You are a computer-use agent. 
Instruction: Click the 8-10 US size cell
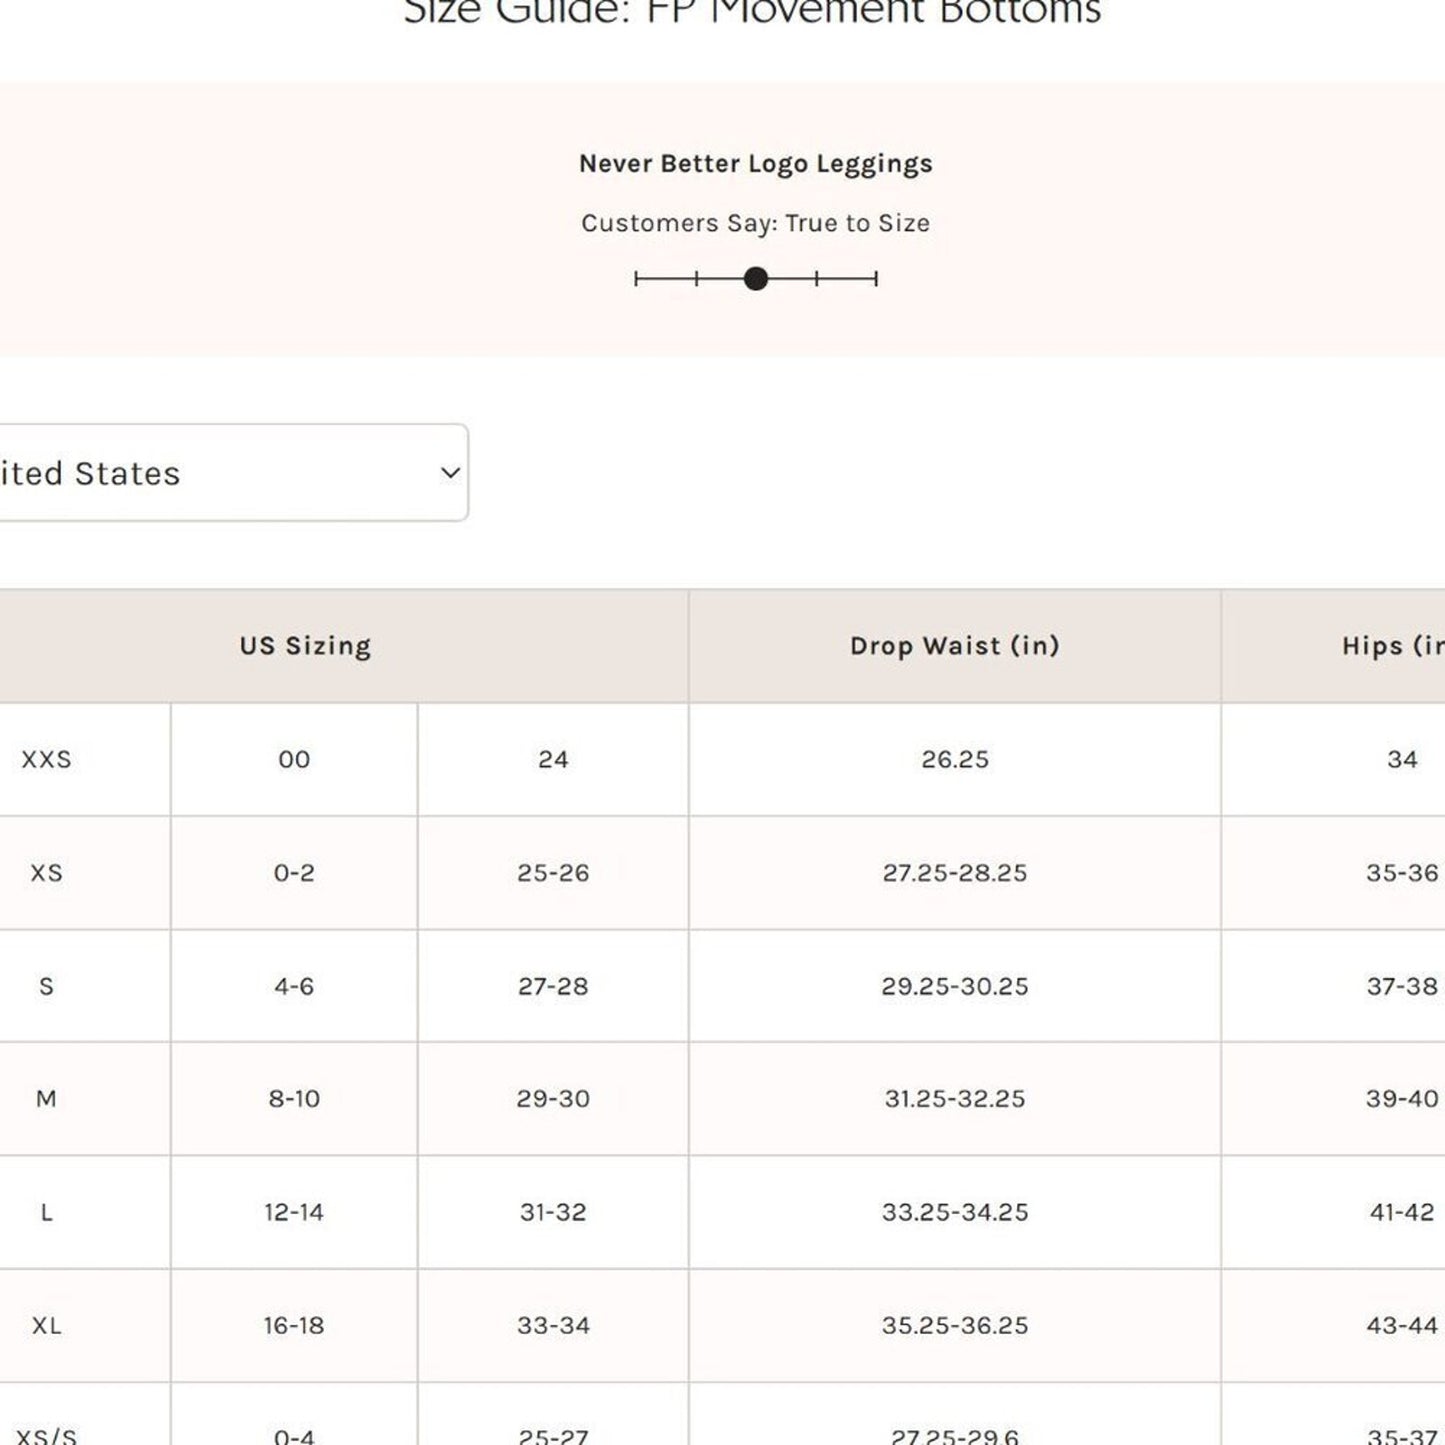click(294, 1099)
